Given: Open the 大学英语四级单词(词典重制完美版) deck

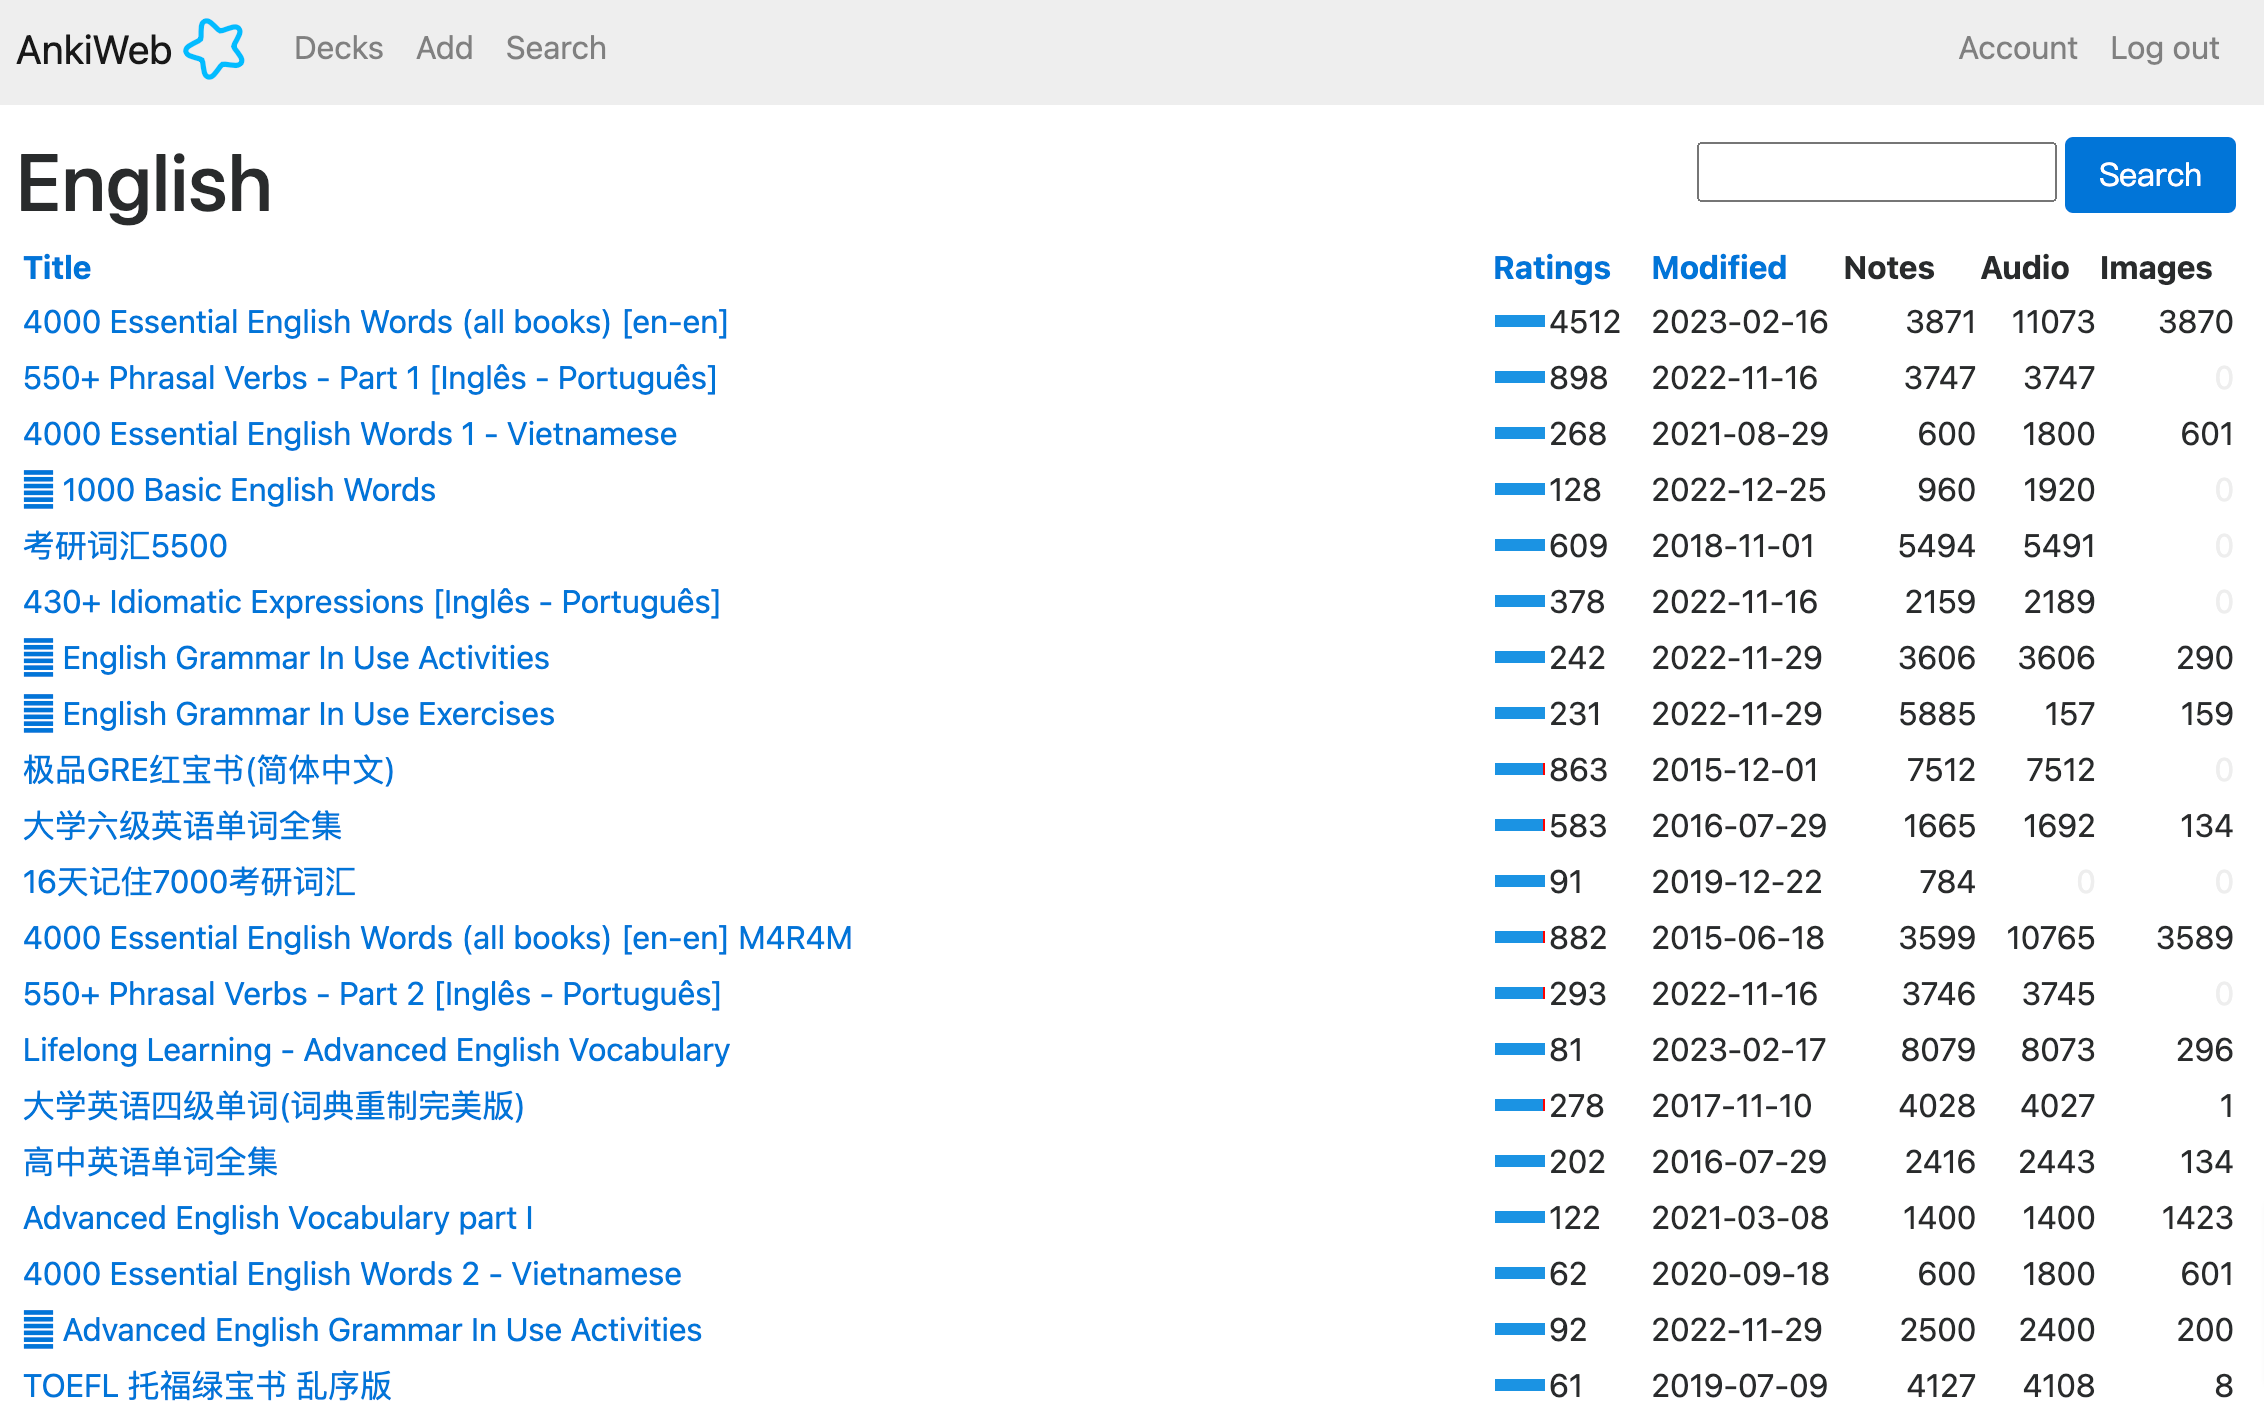Looking at the screenshot, I should [x=274, y=1106].
